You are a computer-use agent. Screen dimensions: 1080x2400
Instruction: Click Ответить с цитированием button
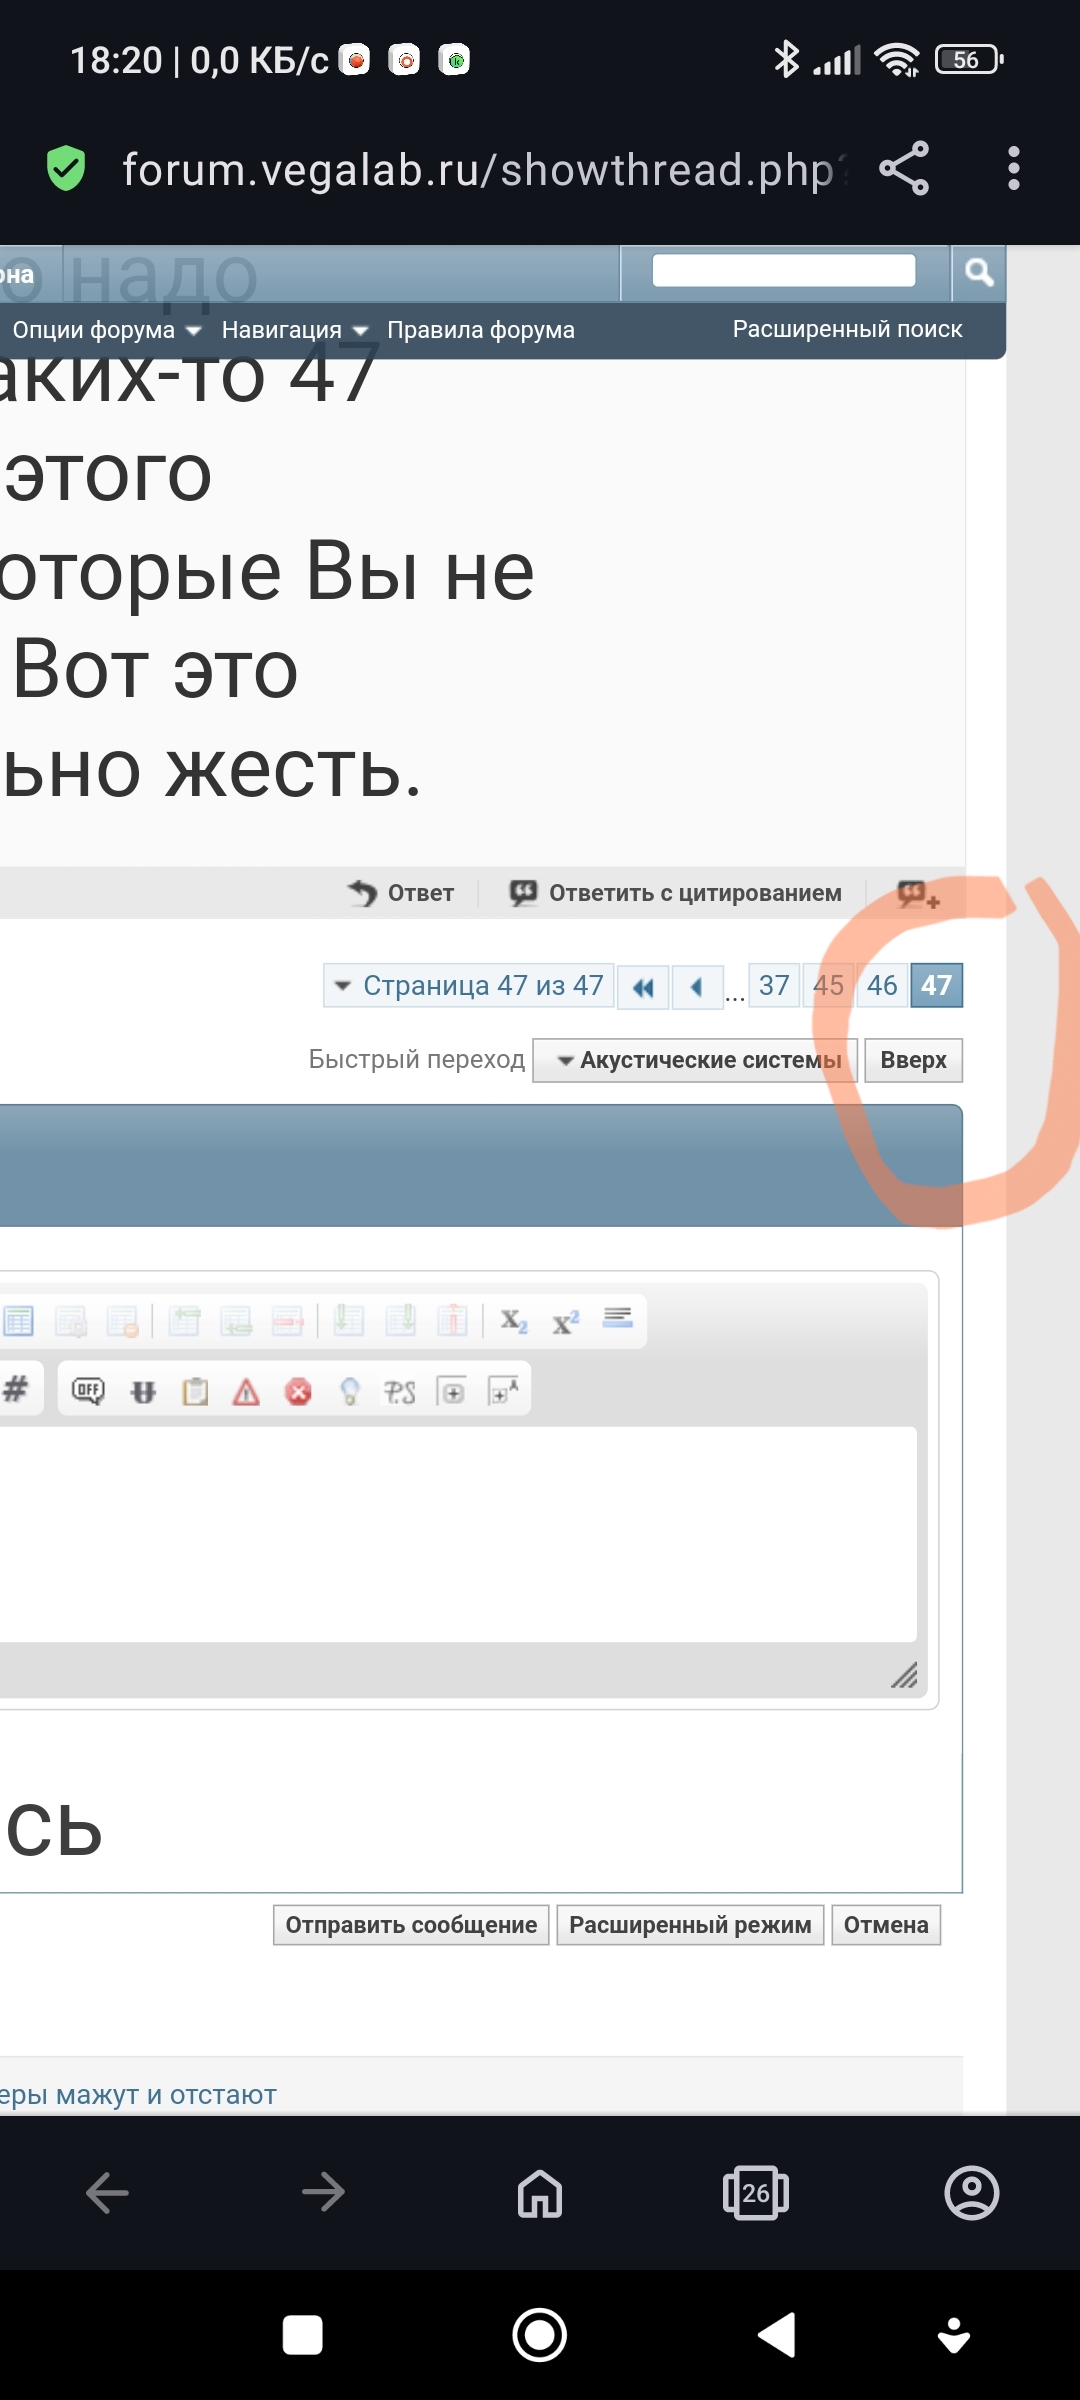coord(676,893)
